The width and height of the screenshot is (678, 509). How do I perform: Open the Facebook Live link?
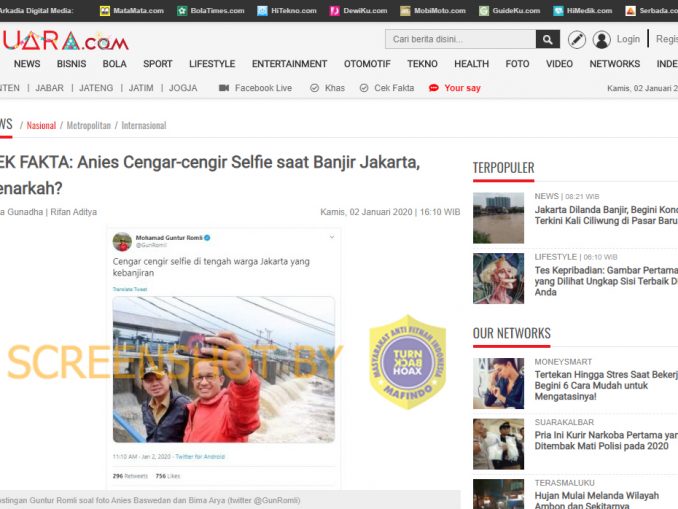(263, 88)
